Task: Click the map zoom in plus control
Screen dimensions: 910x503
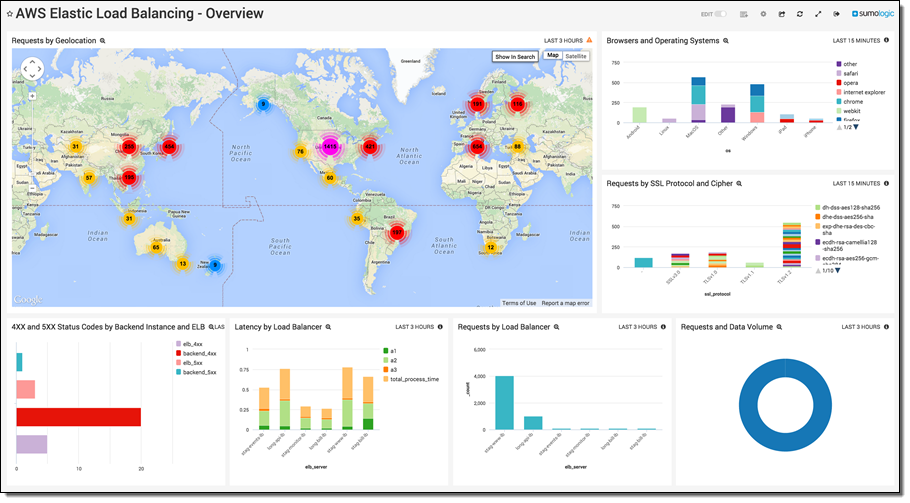Action: [31, 97]
